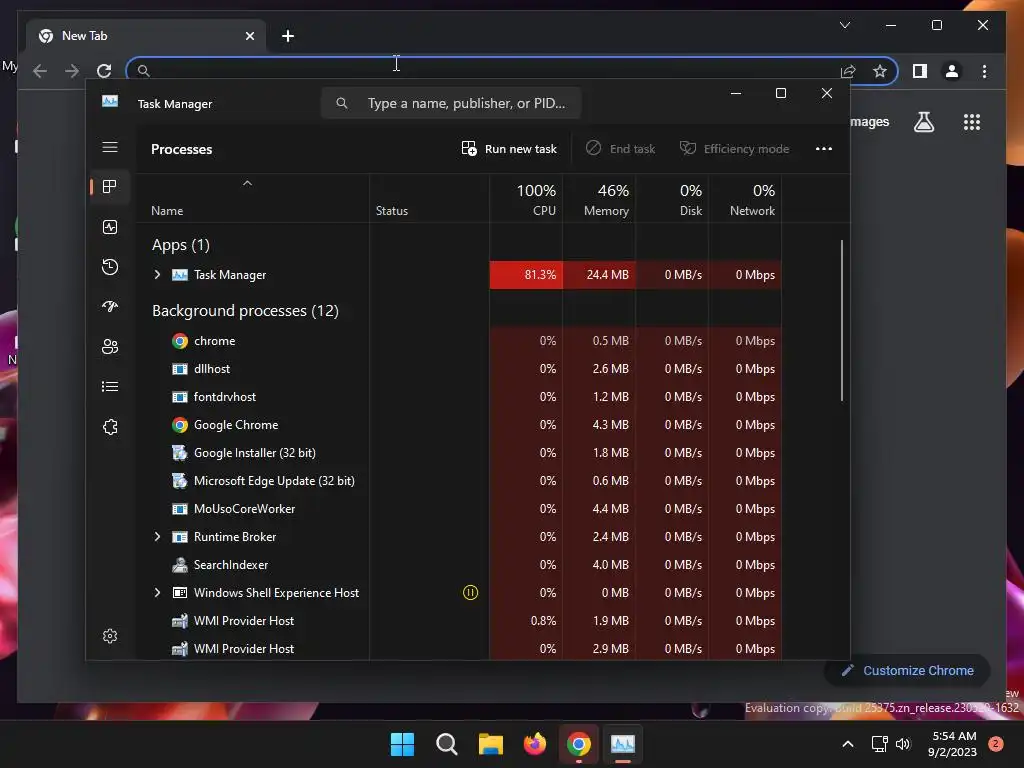Image resolution: width=1024 pixels, height=768 pixels.
Task: Launch Firefox from the taskbar
Action: (535, 744)
